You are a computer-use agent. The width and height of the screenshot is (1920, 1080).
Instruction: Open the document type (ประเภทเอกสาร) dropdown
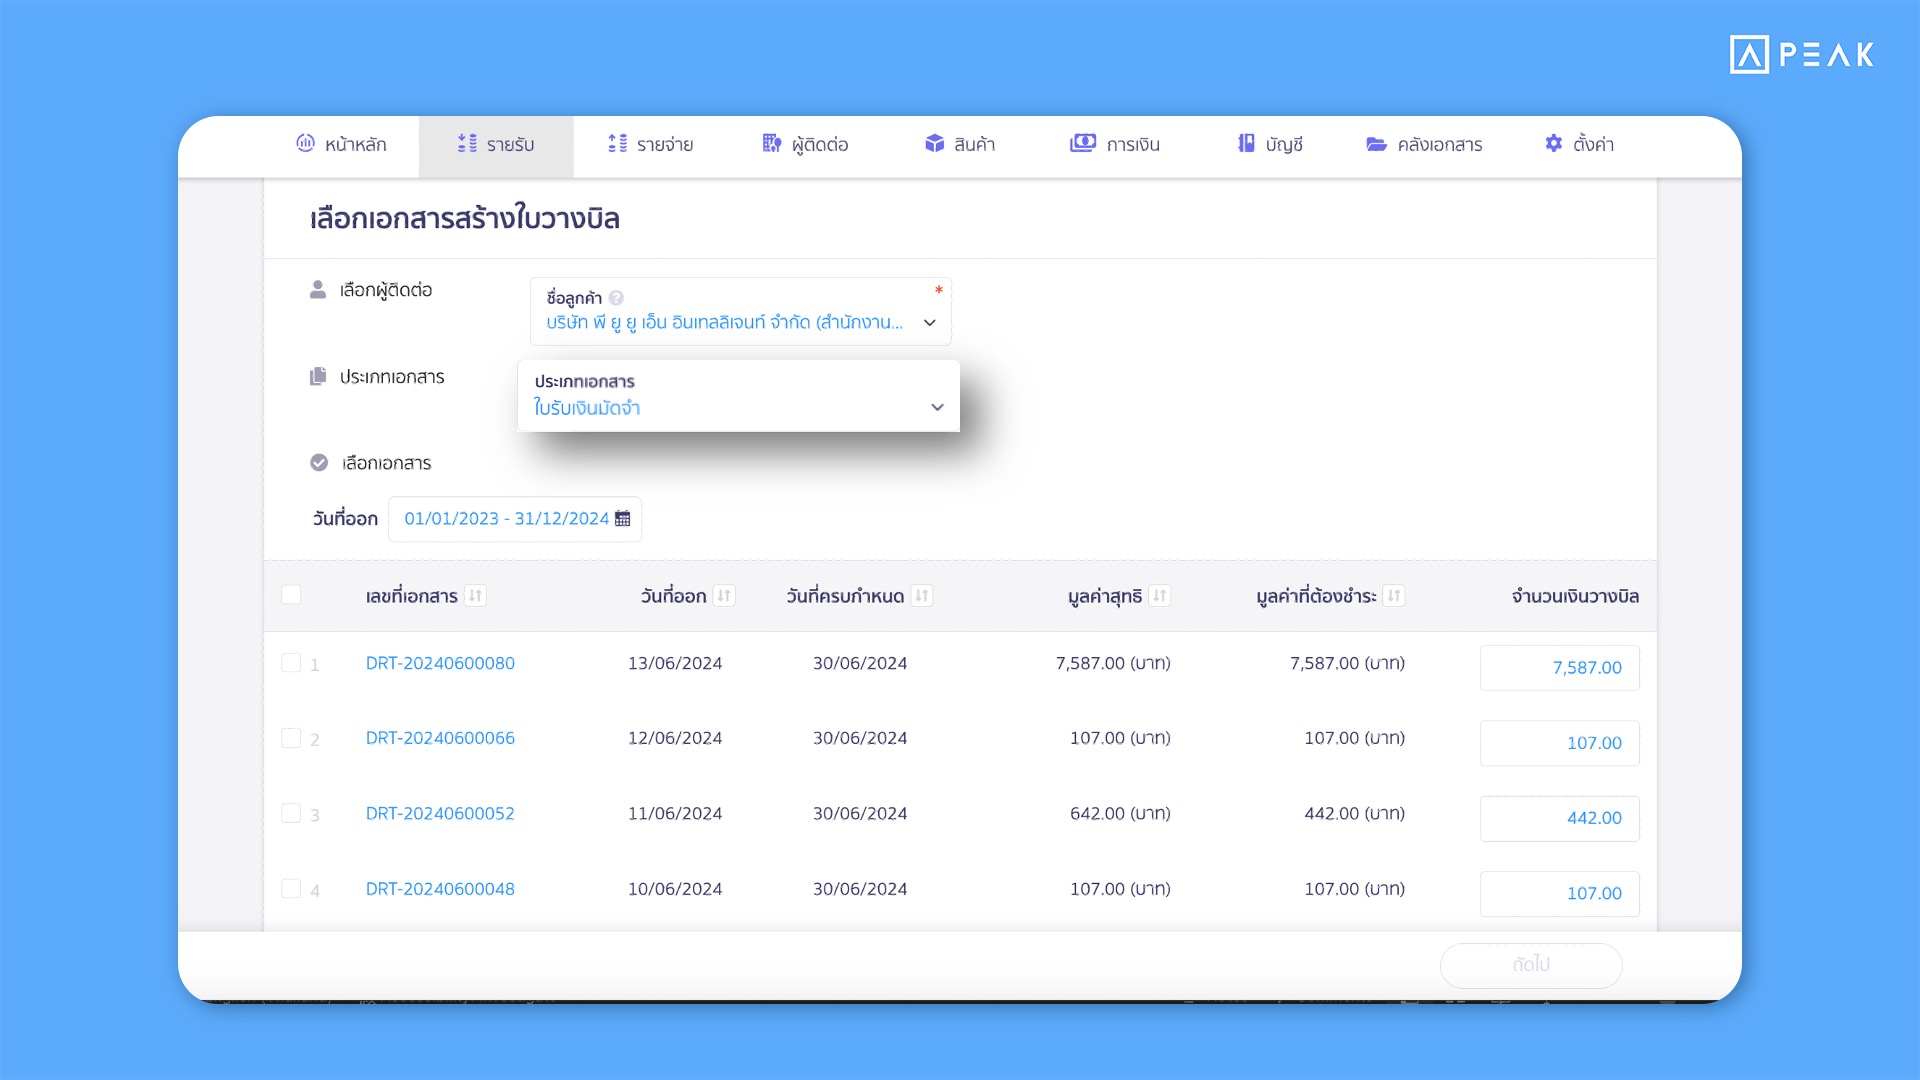739,396
